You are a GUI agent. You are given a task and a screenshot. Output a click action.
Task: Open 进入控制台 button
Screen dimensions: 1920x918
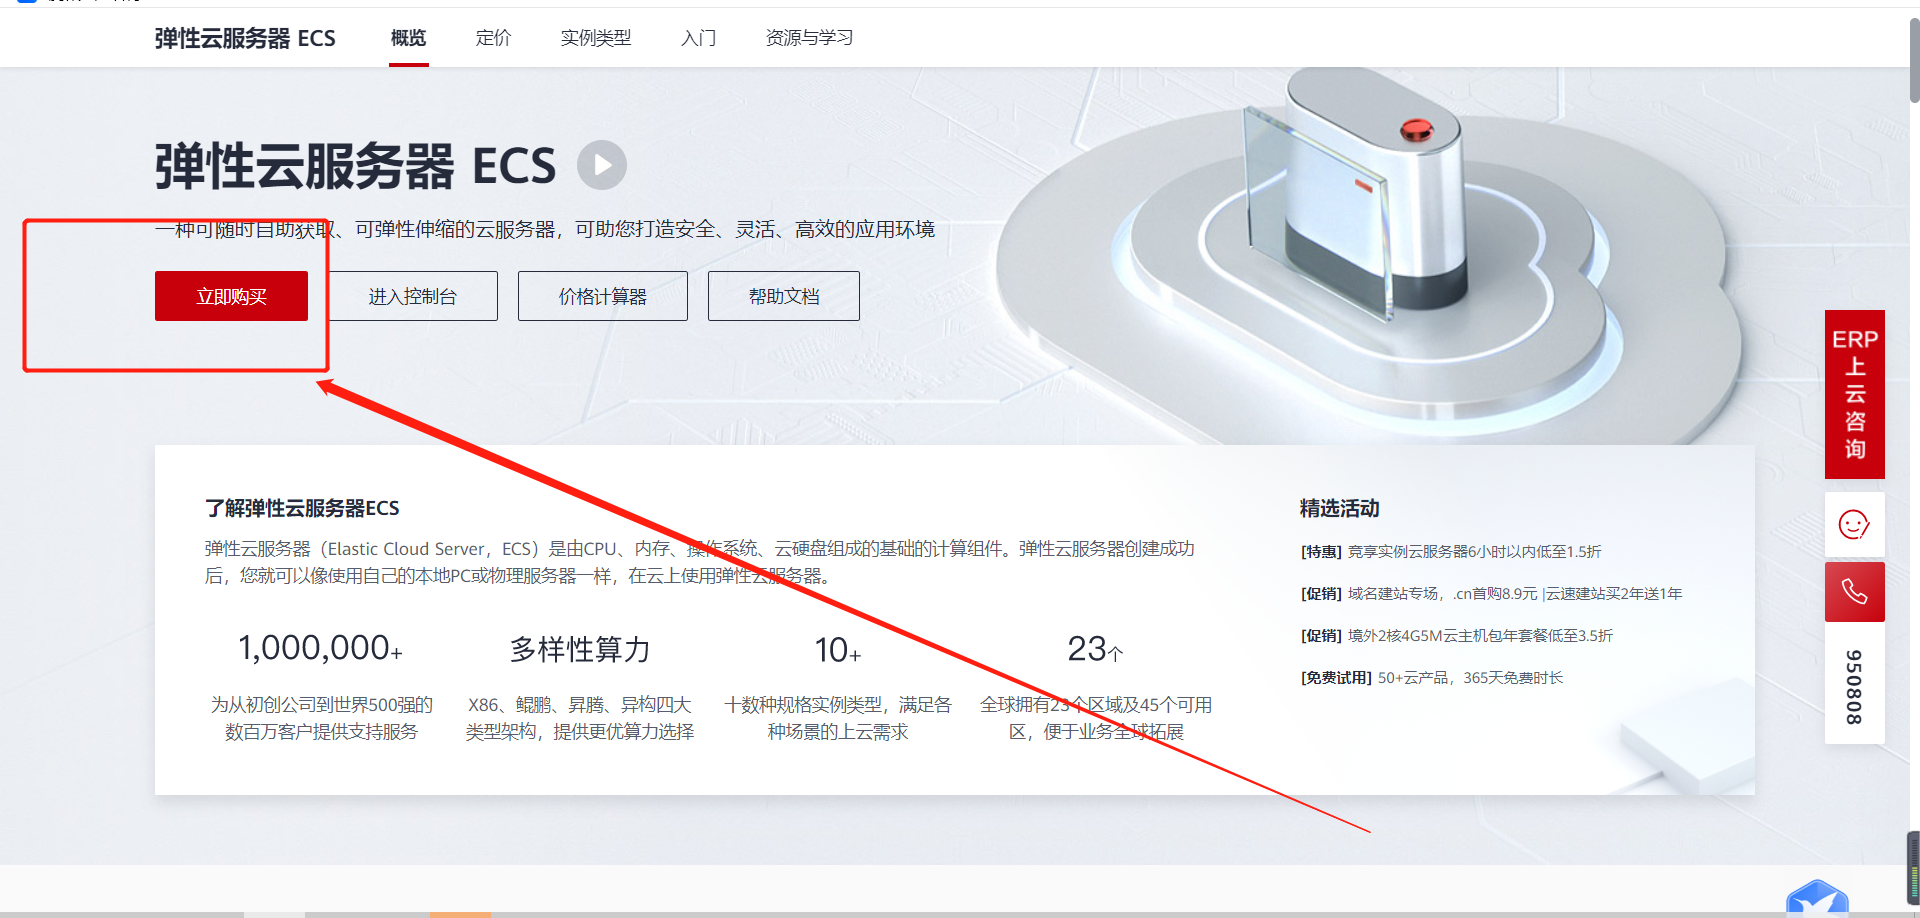412,296
